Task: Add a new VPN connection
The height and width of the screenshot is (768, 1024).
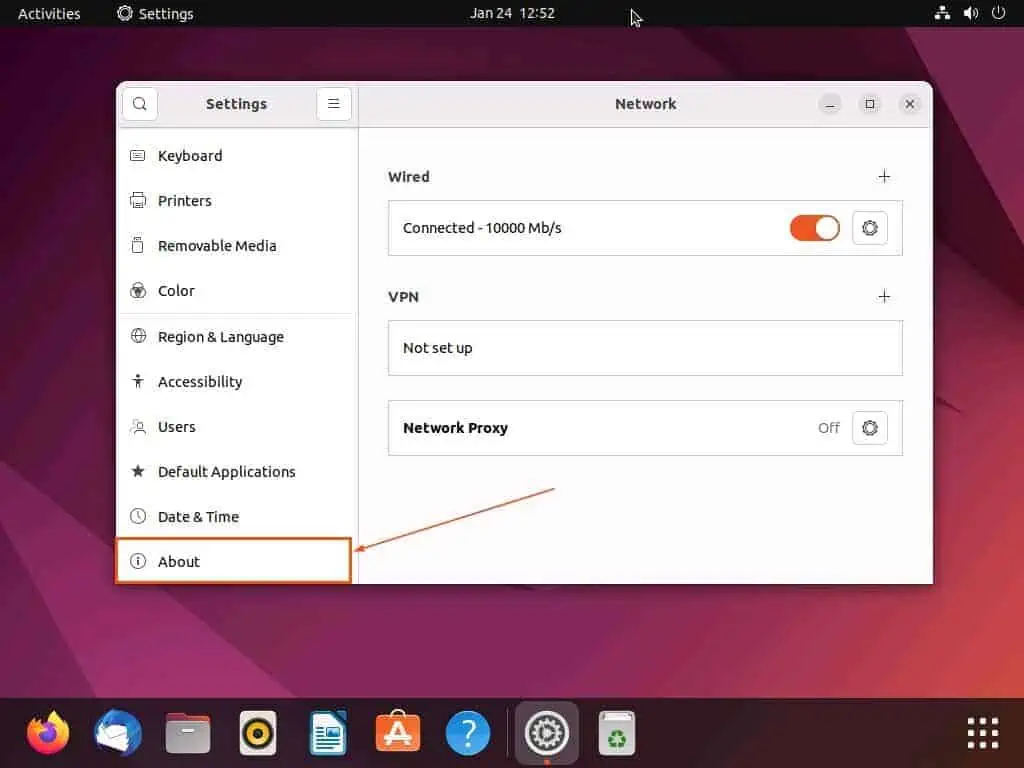Action: tap(883, 297)
